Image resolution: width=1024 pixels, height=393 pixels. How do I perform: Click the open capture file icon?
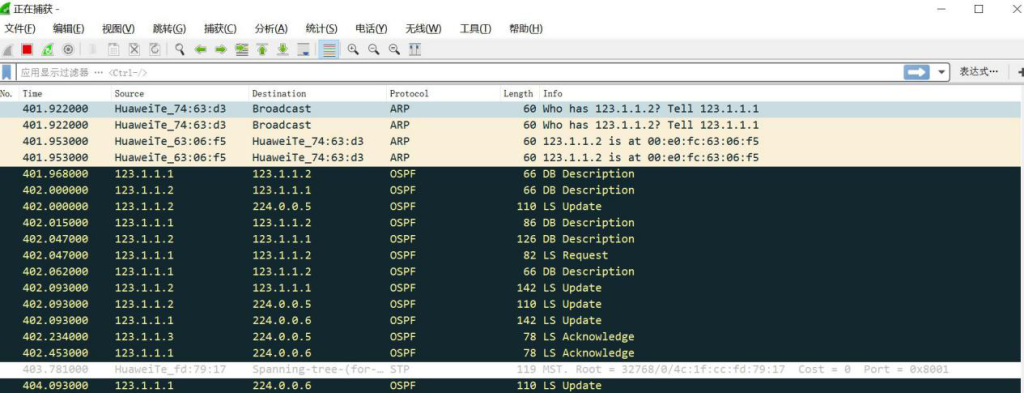coord(93,50)
